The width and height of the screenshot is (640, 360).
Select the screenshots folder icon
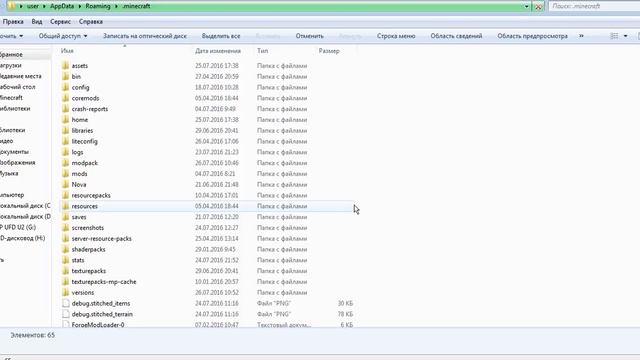tap(65, 228)
